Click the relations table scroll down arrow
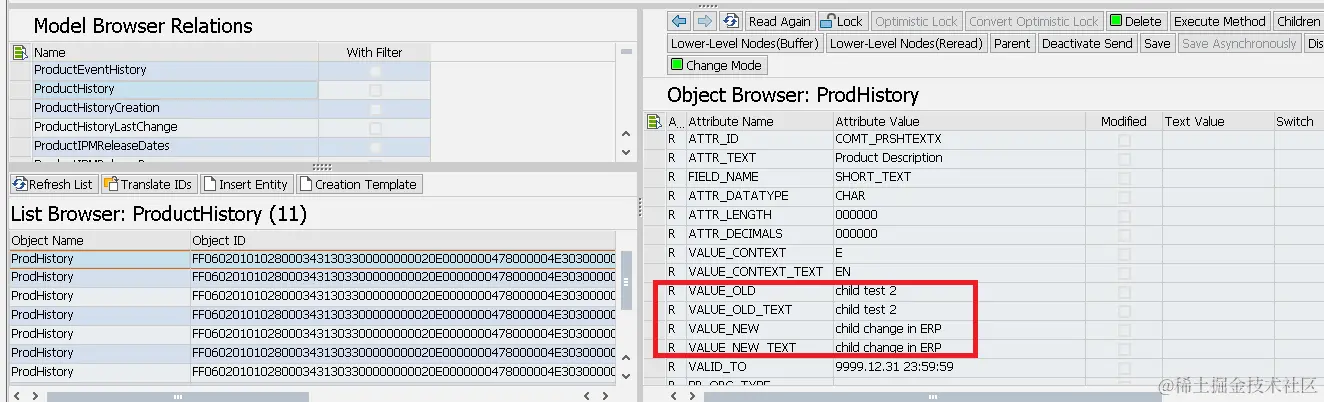 pyautogui.click(x=626, y=153)
